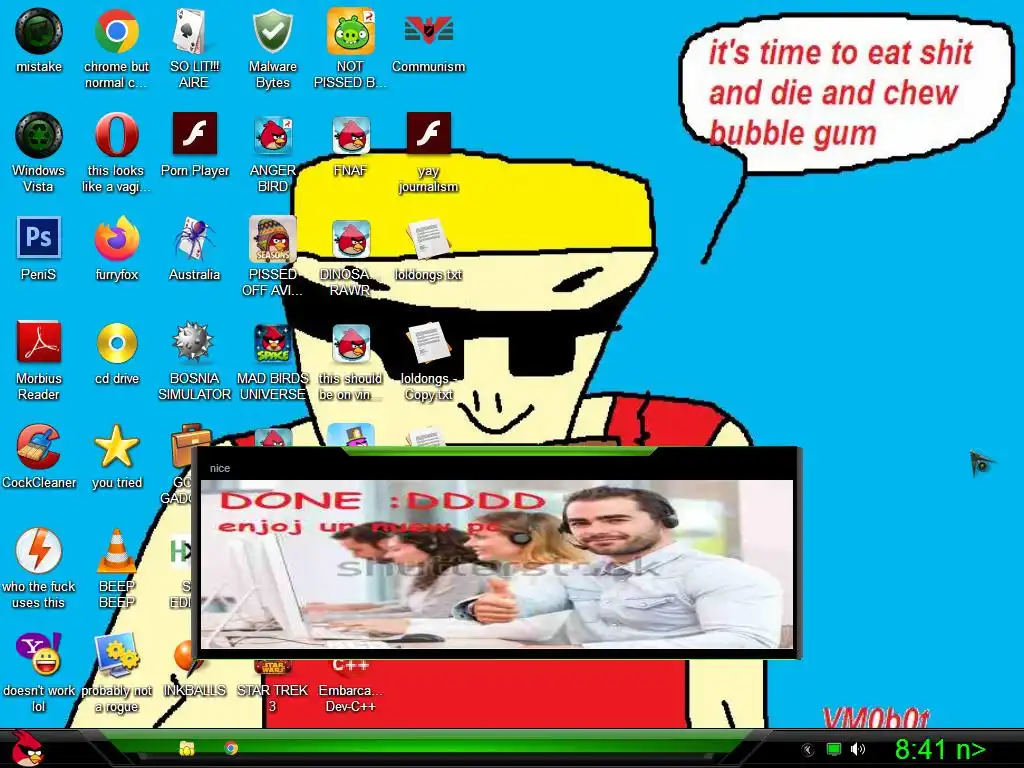Open the volume speaker tray icon
Image resolution: width=1024 pixels, height=768 pixels.
(x=858, y=749)
